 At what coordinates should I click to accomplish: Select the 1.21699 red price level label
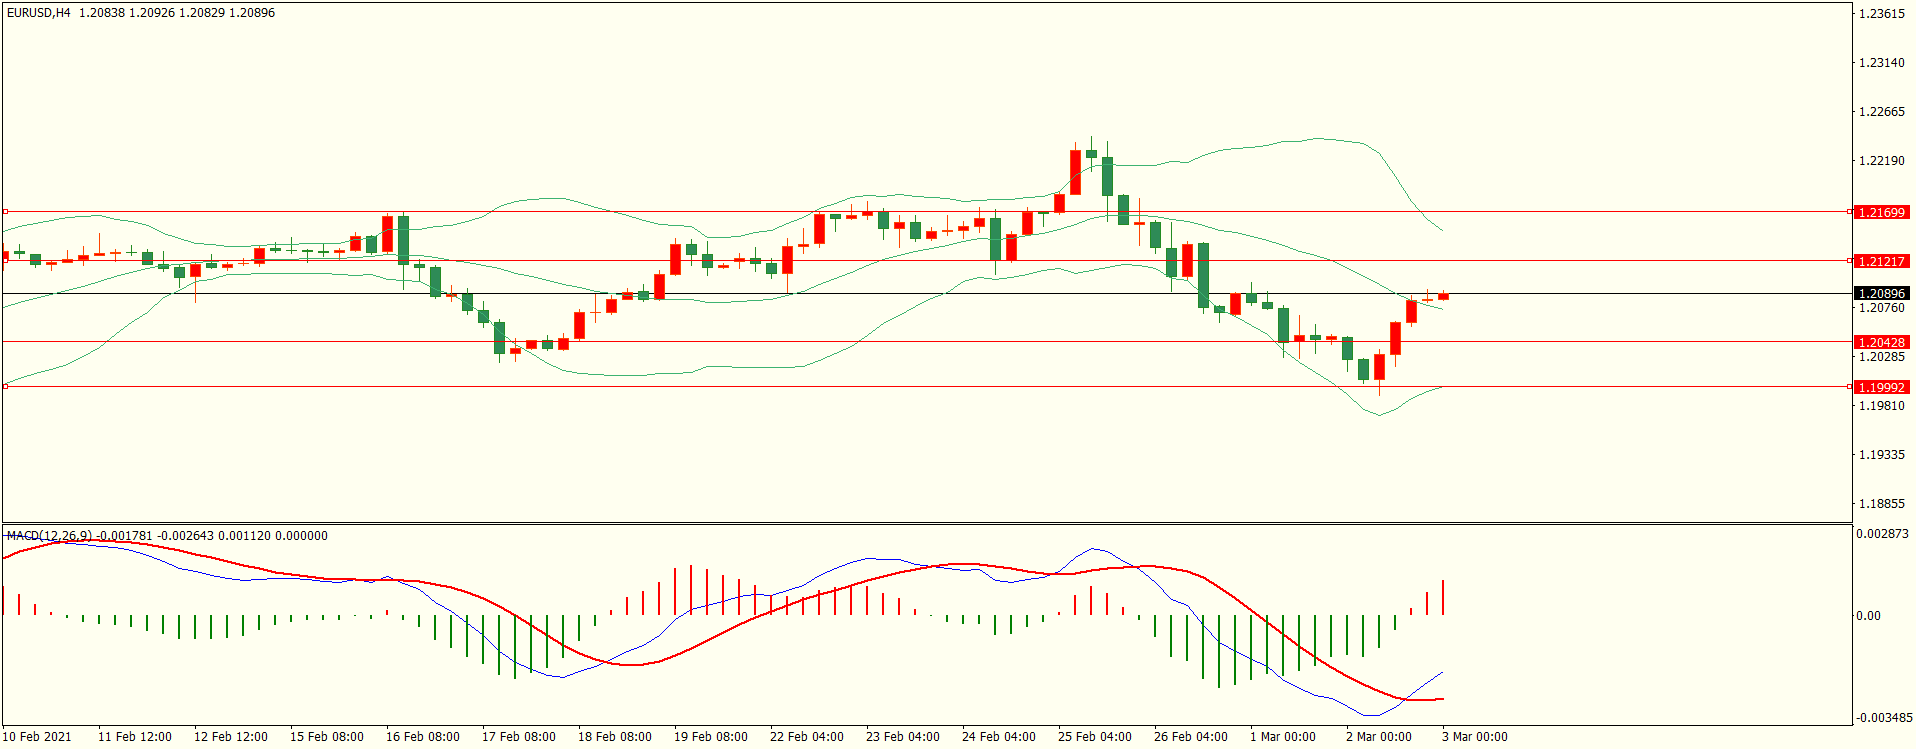point(1881,212)
